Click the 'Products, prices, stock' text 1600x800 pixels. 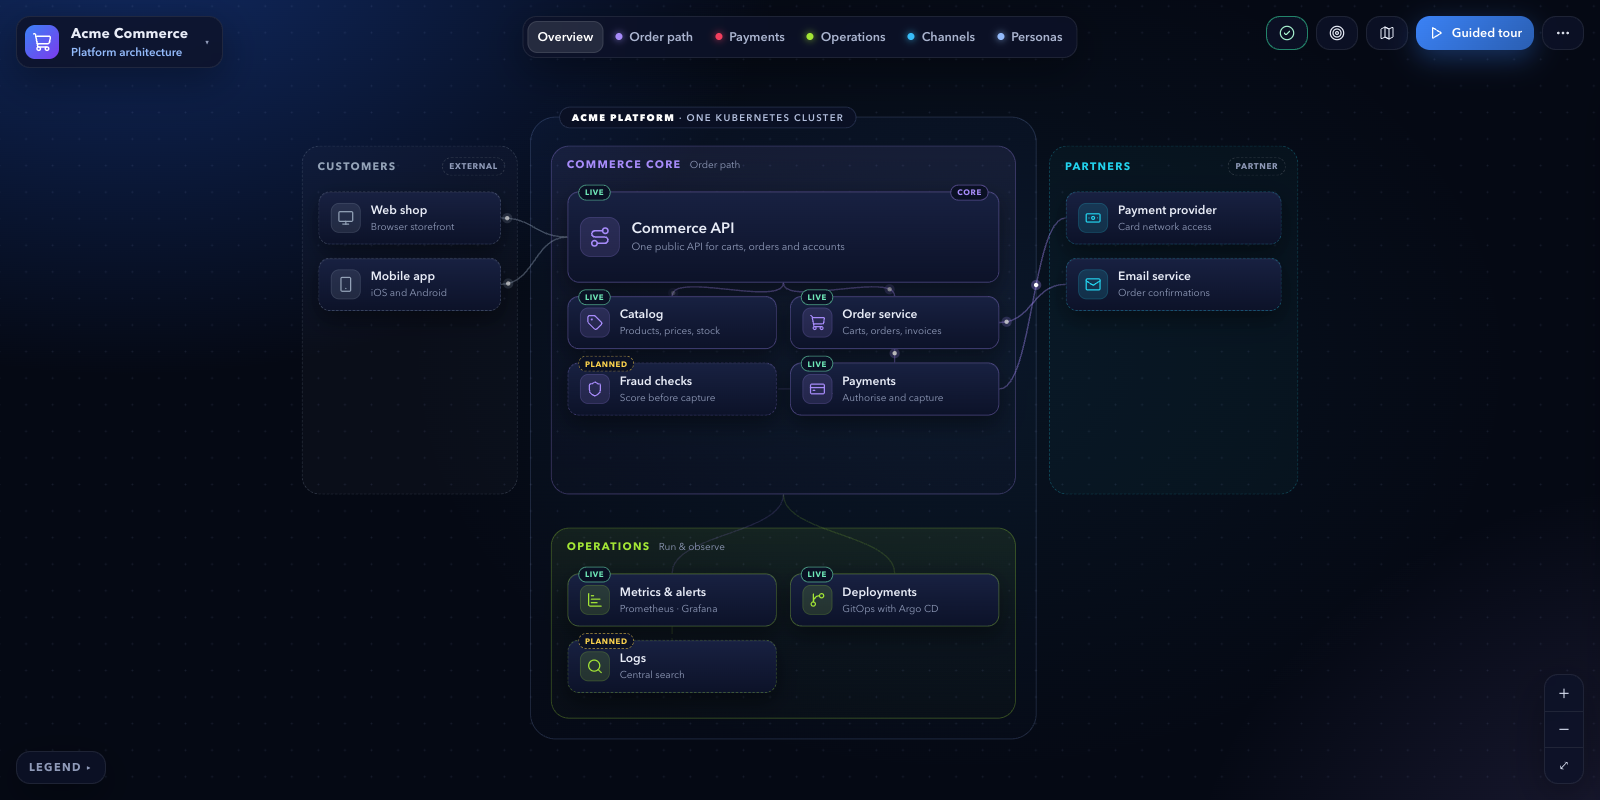669,331
